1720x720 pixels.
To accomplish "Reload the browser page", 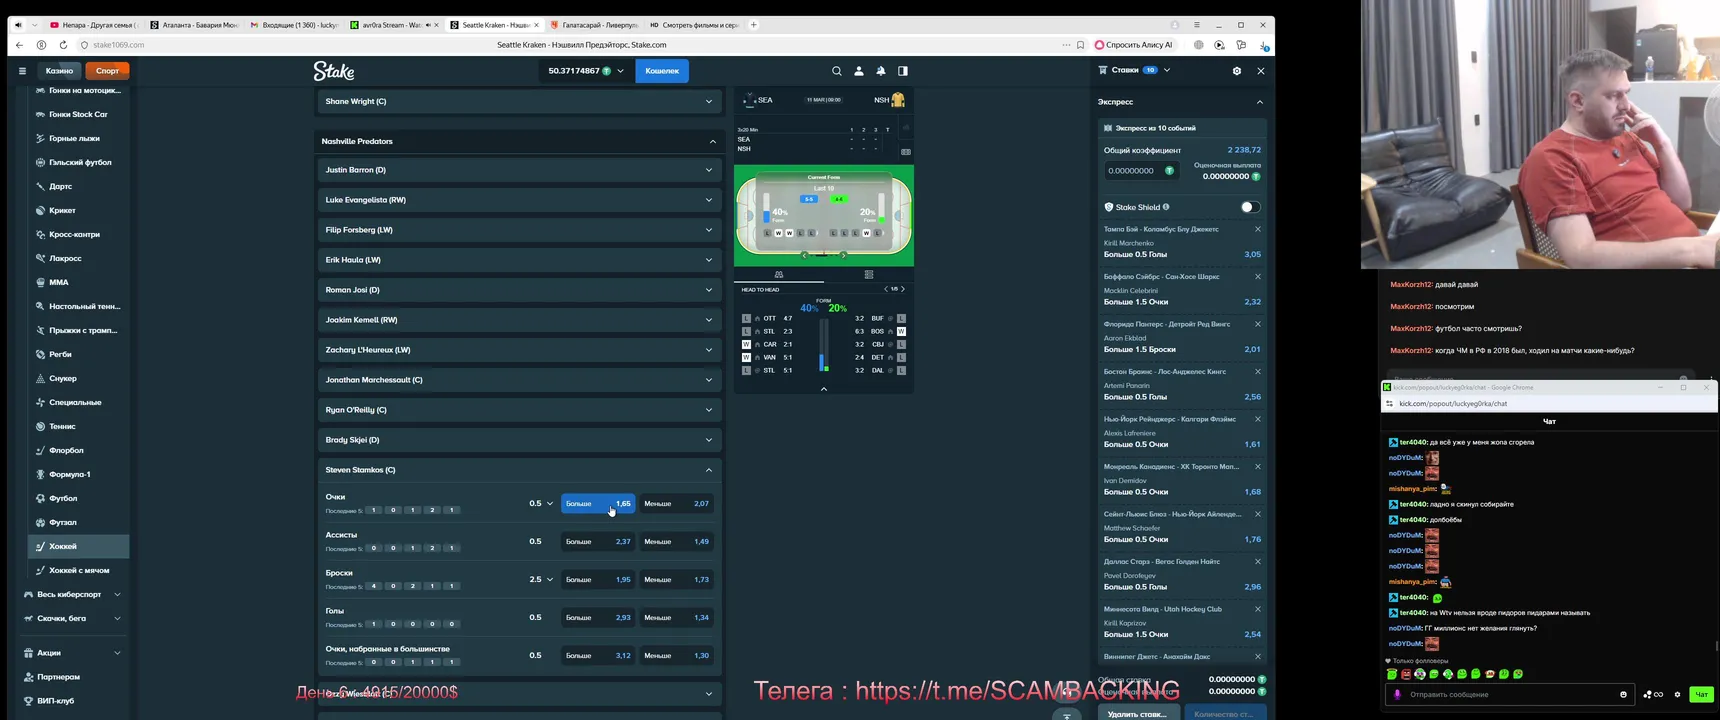I will point(63,45).
